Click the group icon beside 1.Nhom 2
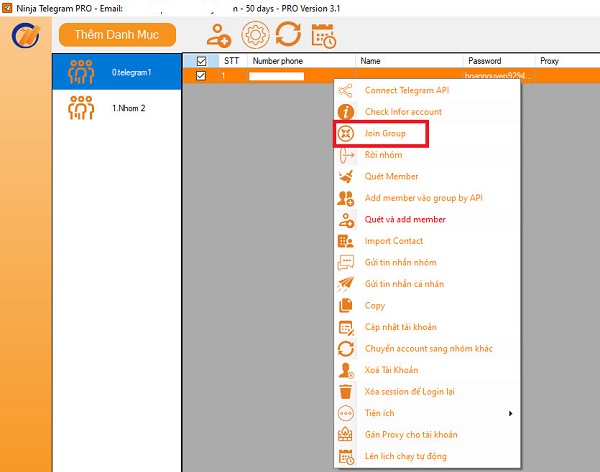Screen dimensions: 600x472 81,108
